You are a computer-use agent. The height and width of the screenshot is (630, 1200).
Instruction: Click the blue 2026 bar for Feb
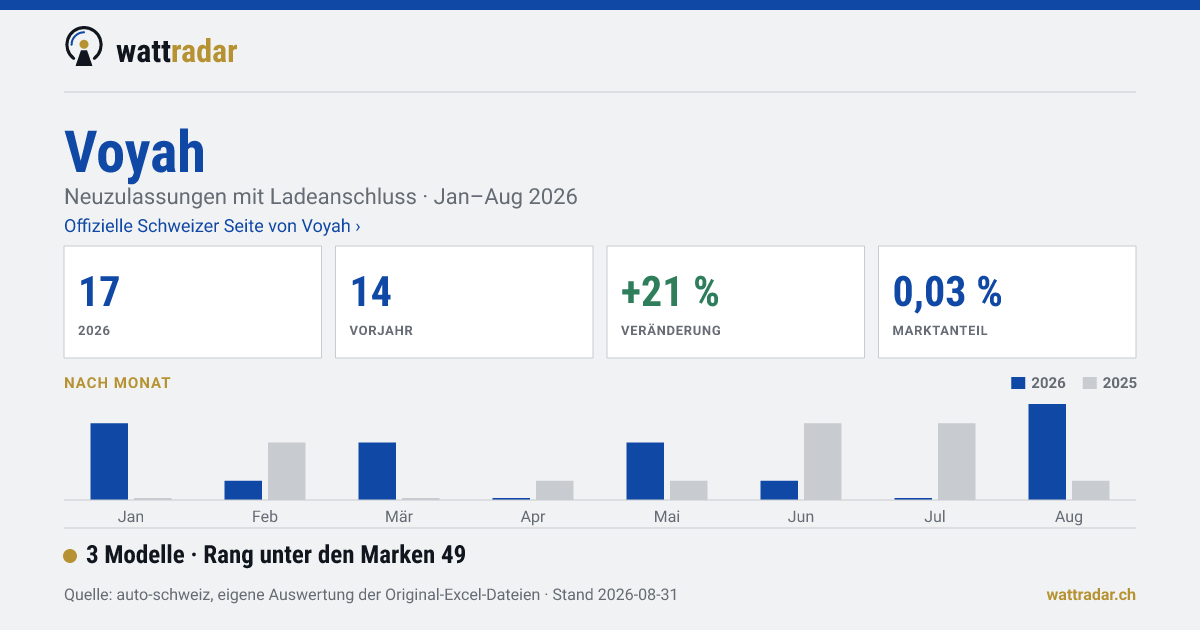(243, 490)
